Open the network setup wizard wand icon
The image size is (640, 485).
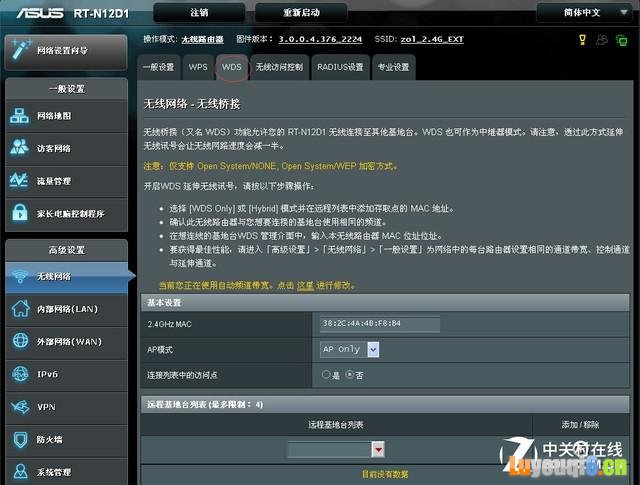[x=20, y=49]
